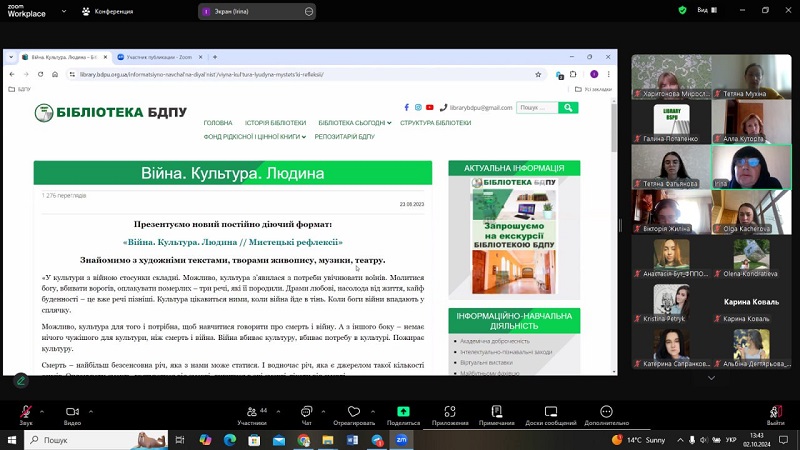The height and width of the screenshot is (450, 800).
Task: Open Google Chrome from the taskbar
Action: pos(304,440)
